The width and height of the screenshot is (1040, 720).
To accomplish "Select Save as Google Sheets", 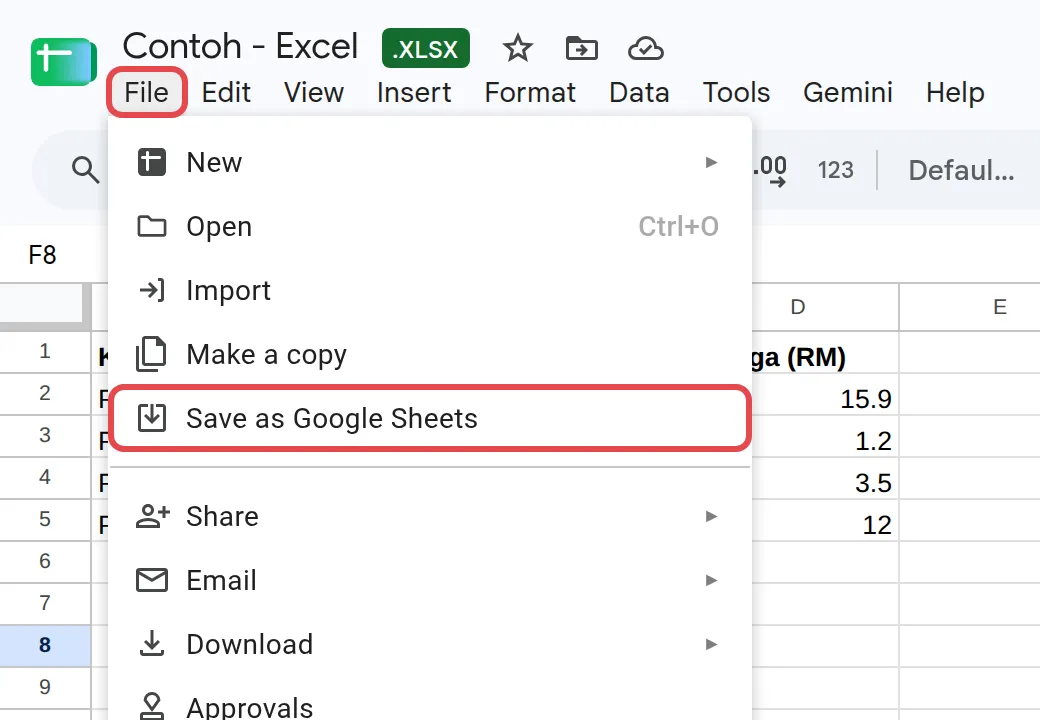I will (430, 418).
